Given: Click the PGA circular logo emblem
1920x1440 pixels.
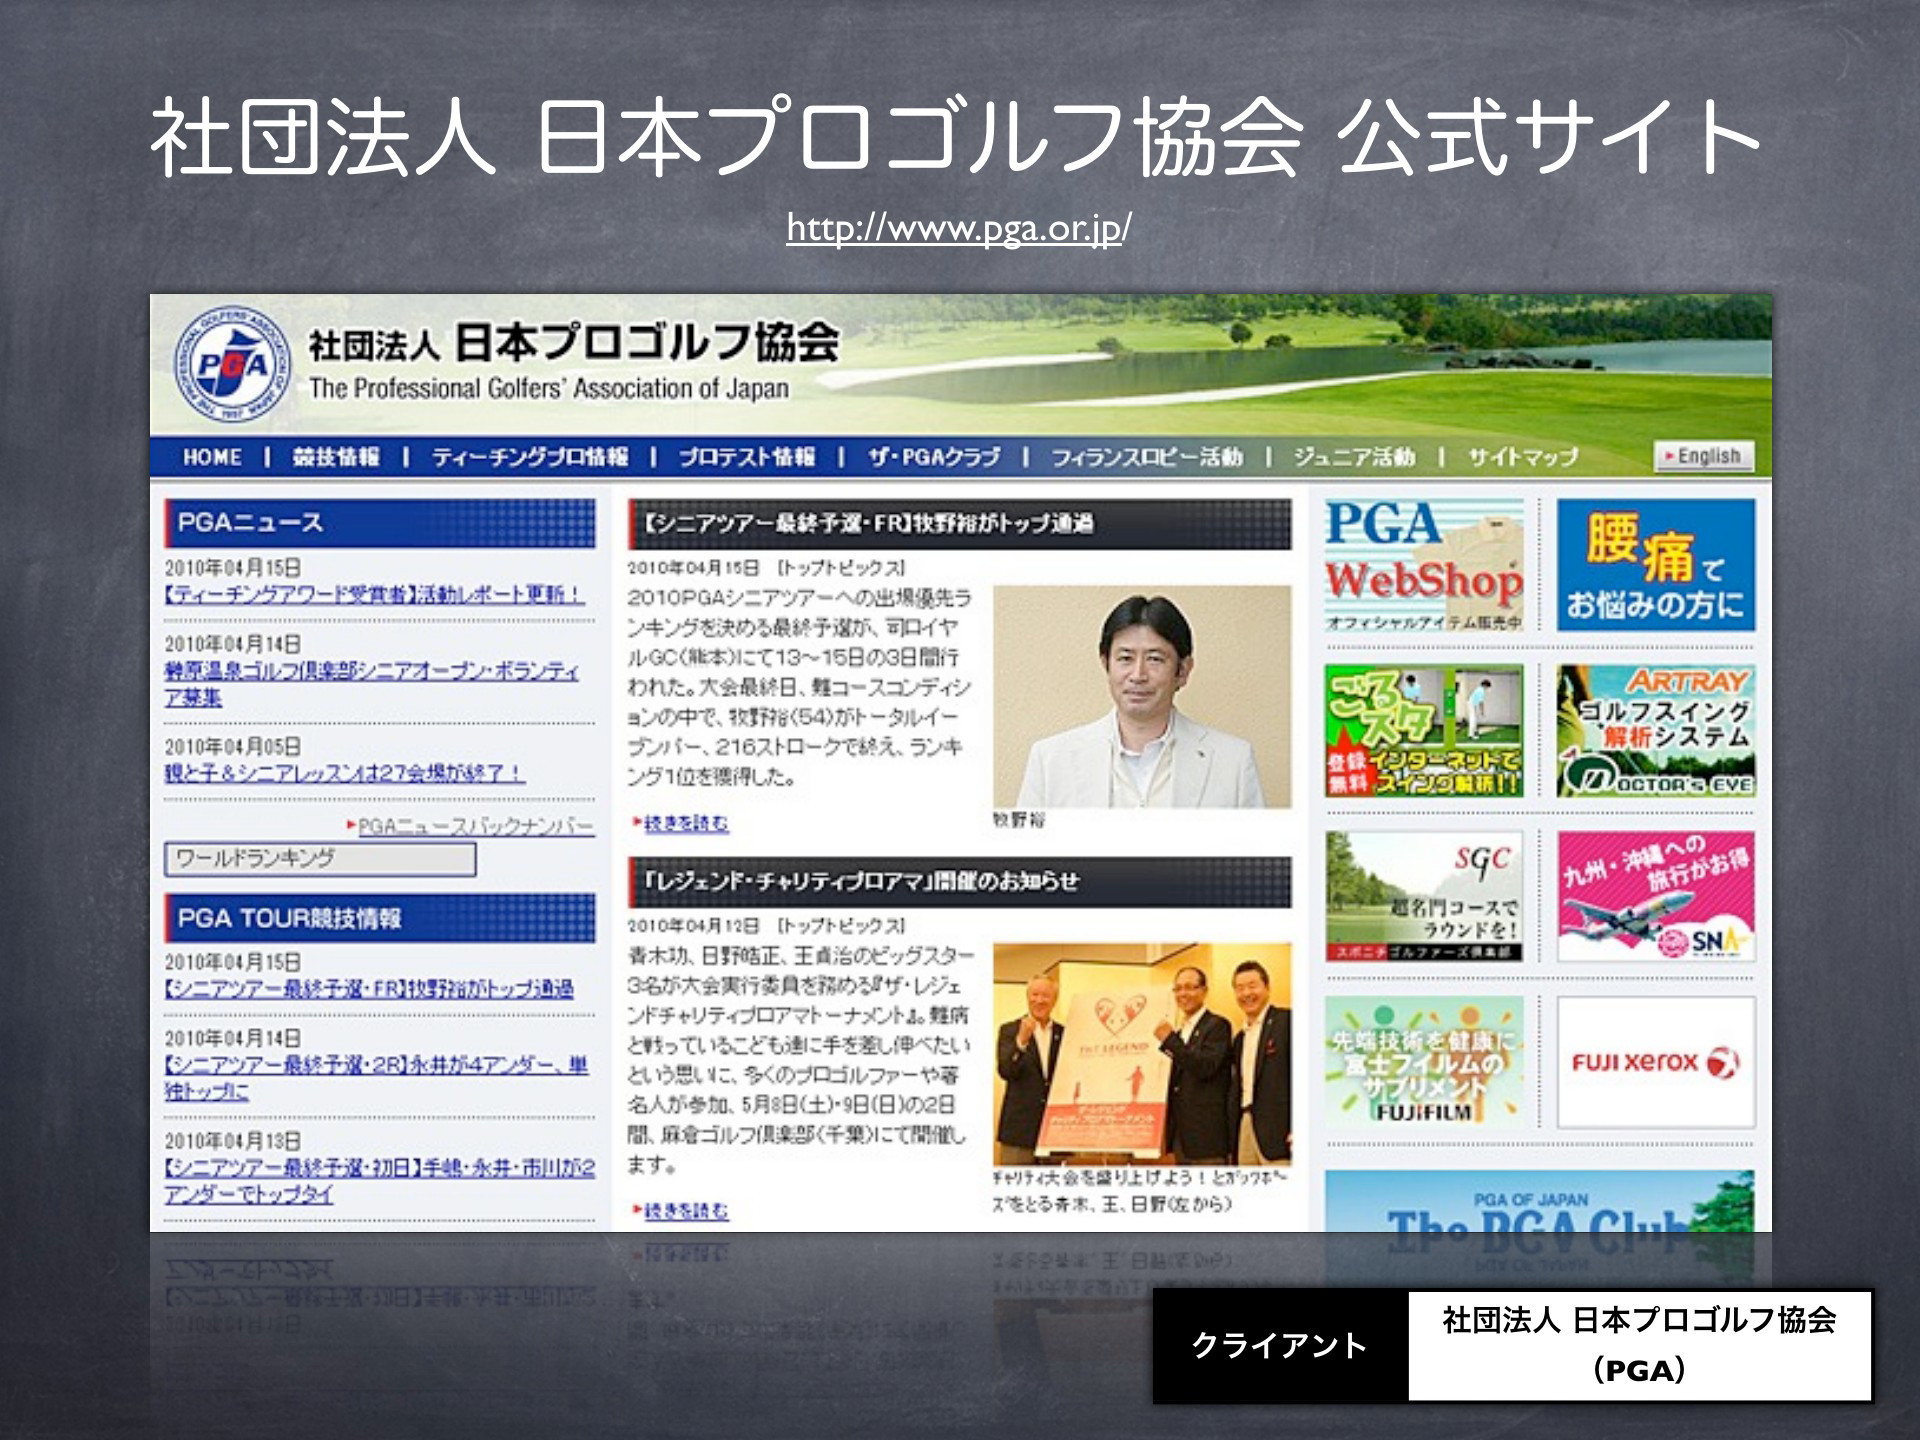Looking at the screenshot, I should coord(233,365).
